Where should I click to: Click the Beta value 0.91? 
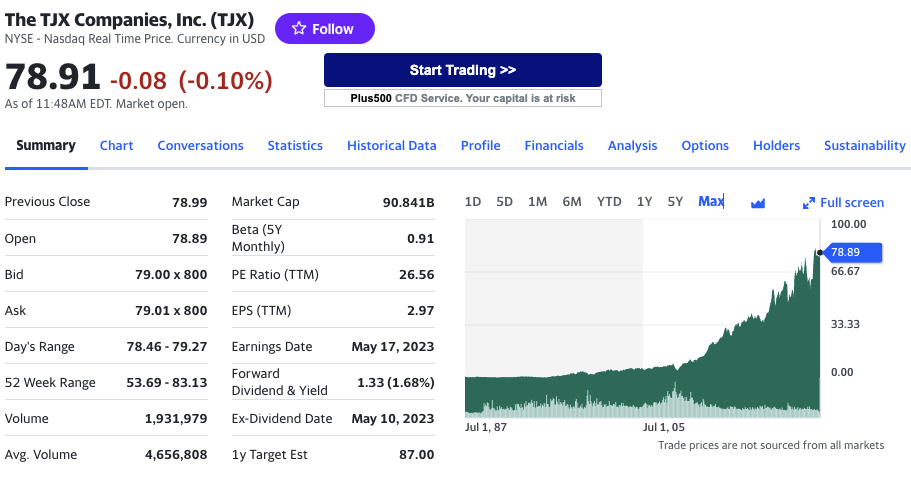coord(421,238)
